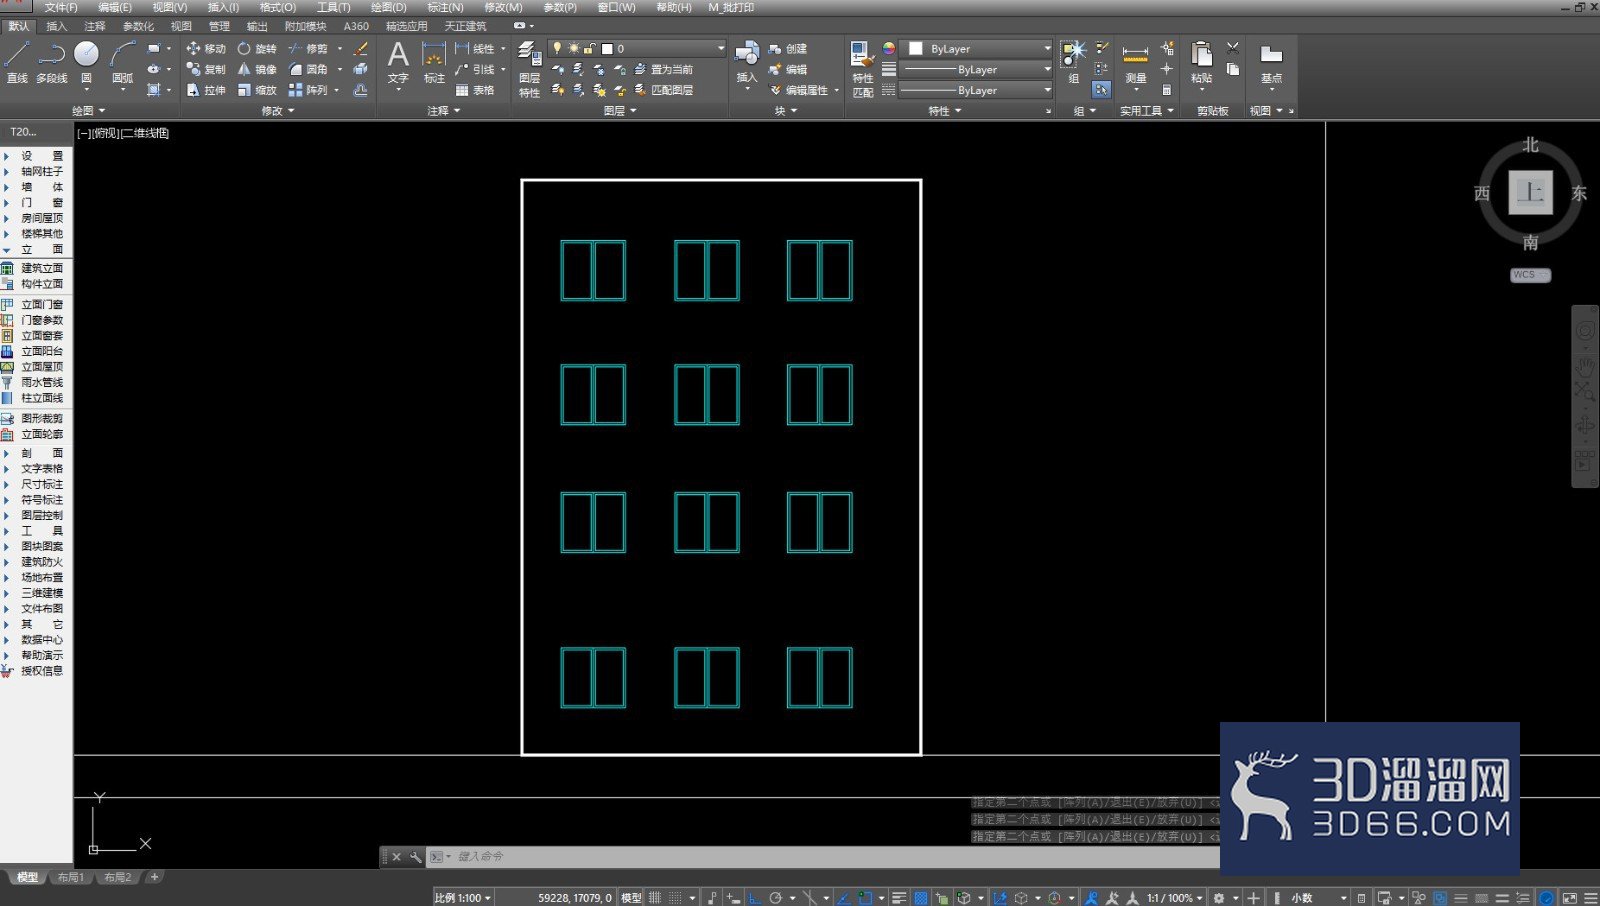Click the 表格 (Table) tool

475,90
